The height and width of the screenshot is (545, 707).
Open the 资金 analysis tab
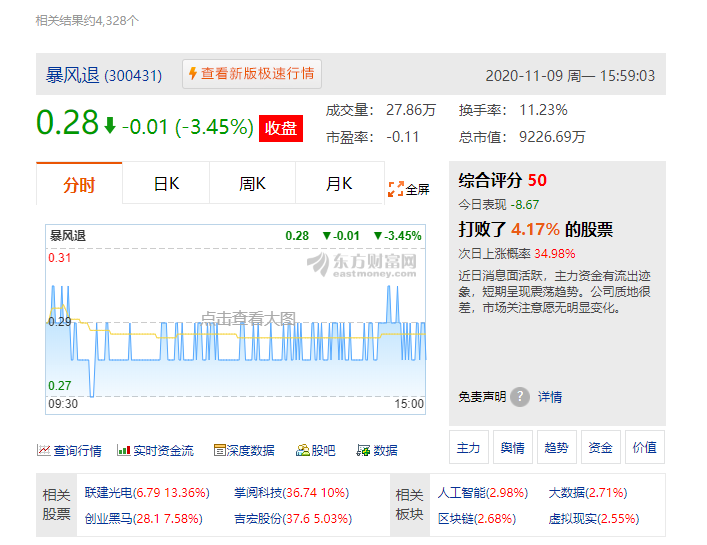601,447
